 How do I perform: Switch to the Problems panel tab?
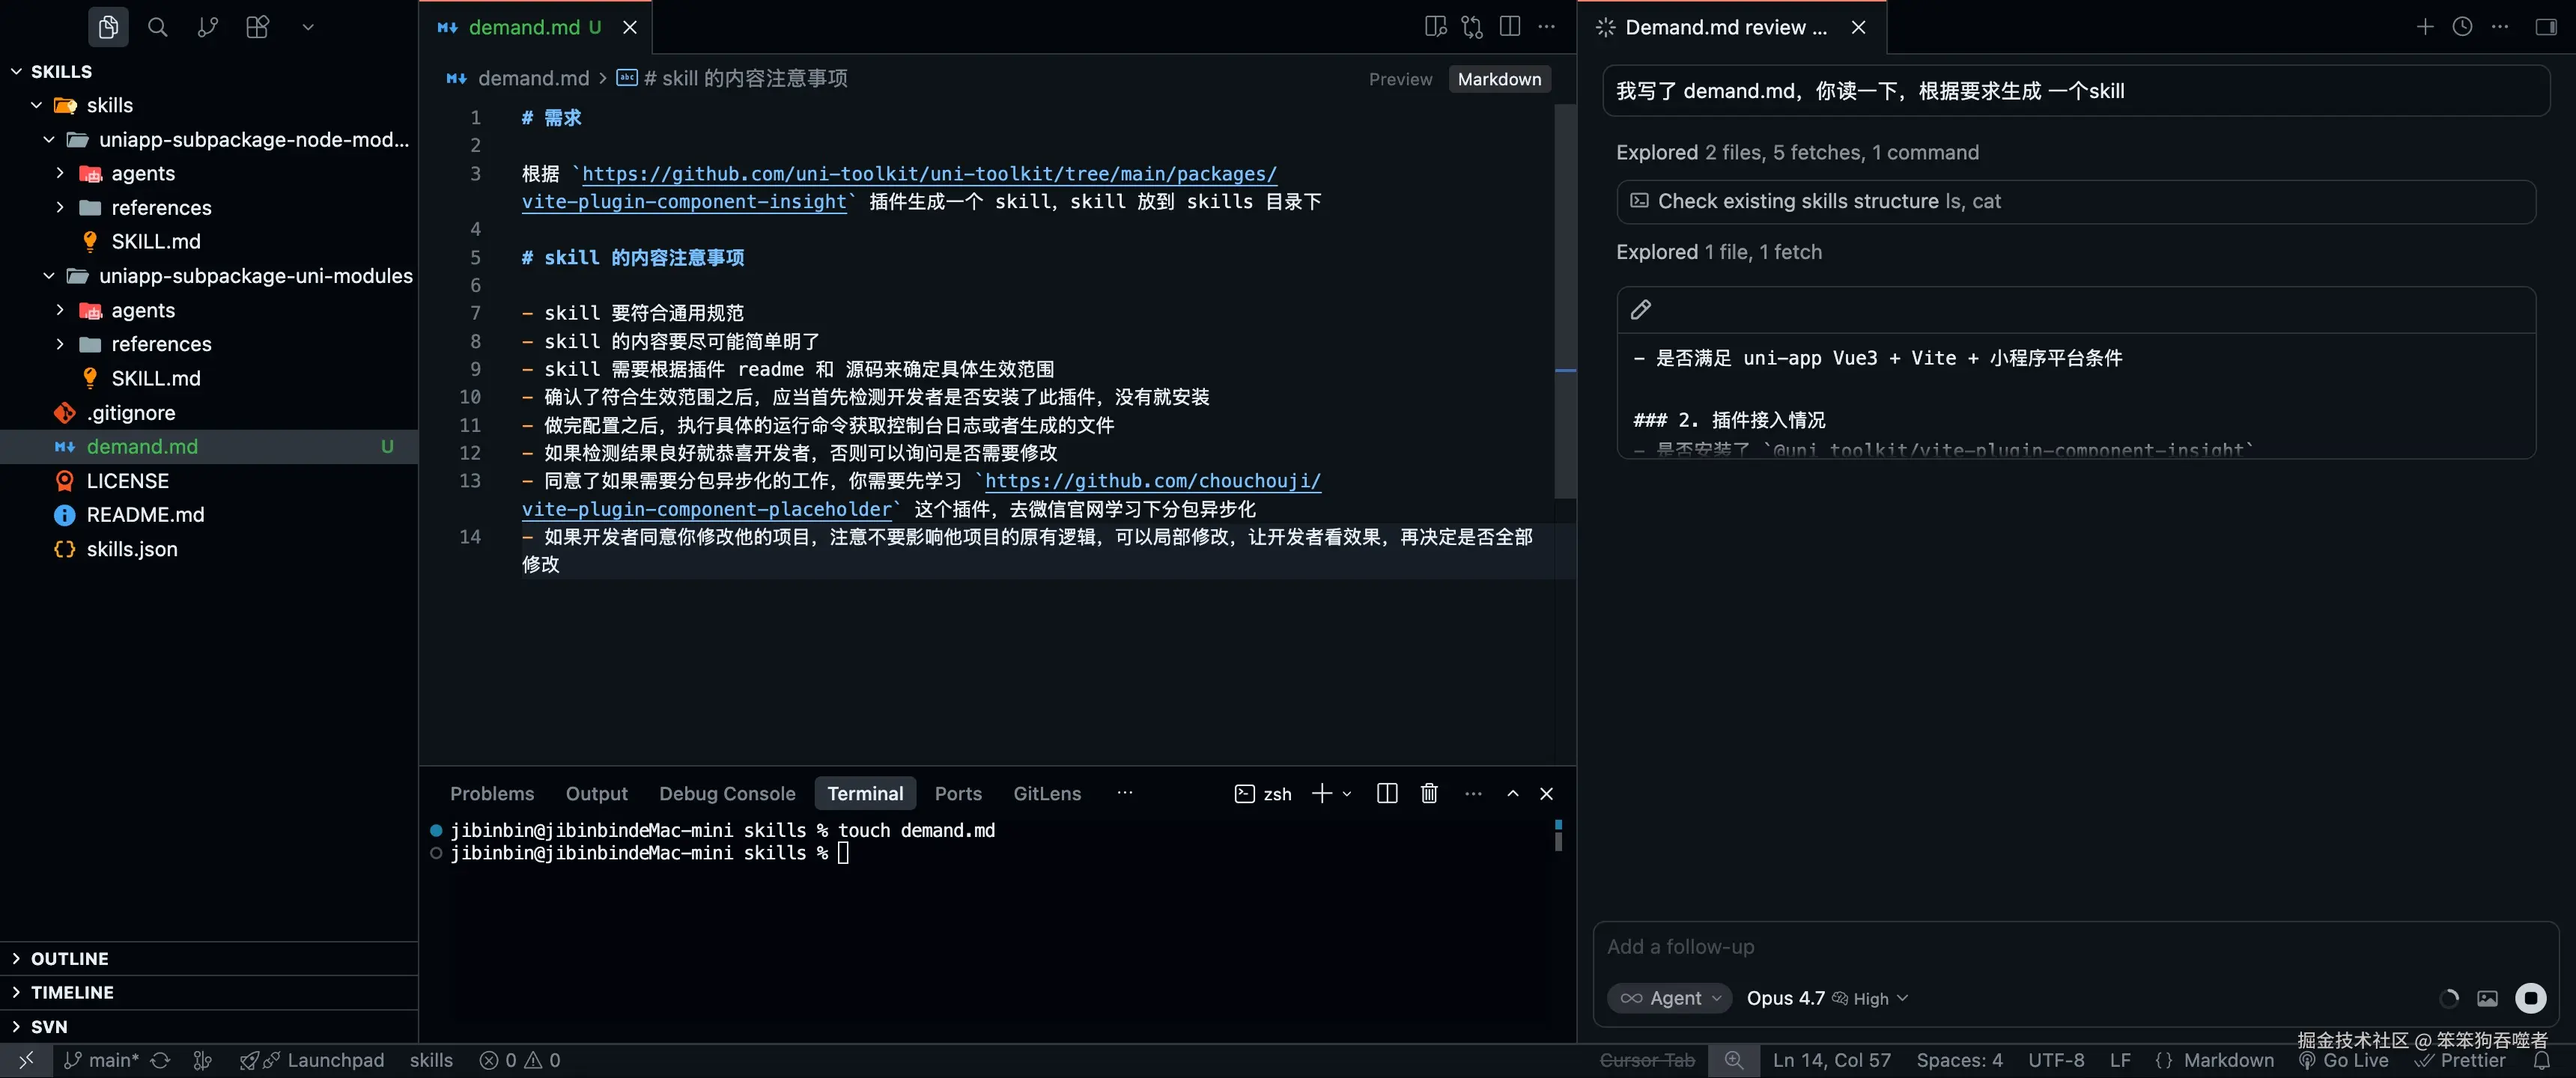point(492,793)
